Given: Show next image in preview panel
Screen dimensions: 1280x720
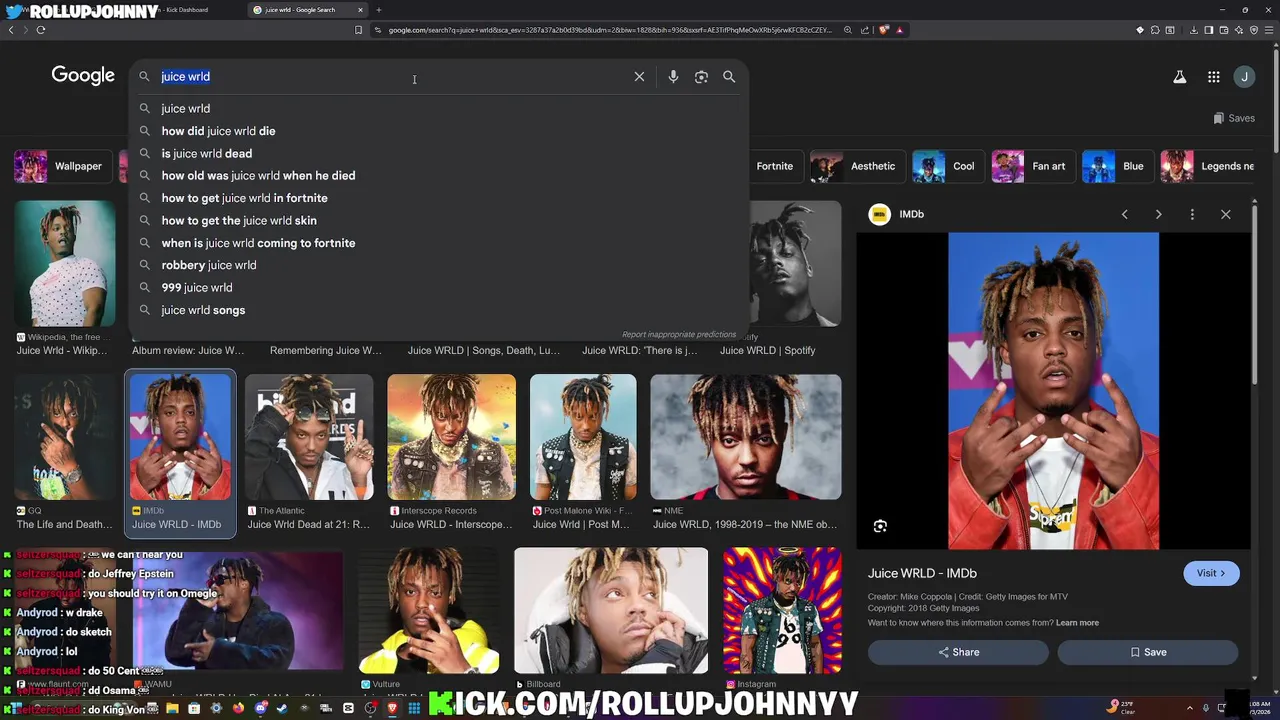Looking at the screenshot, I should pyautogui.click(x=1158, y=214).
